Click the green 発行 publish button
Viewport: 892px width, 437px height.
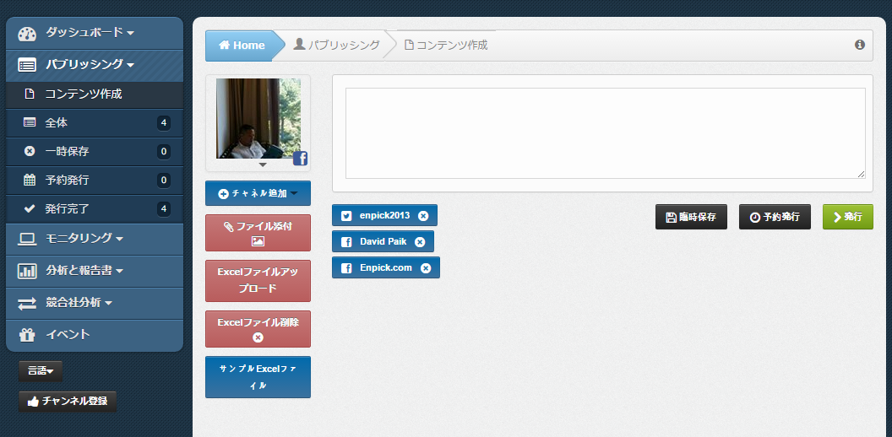(848, 217)
